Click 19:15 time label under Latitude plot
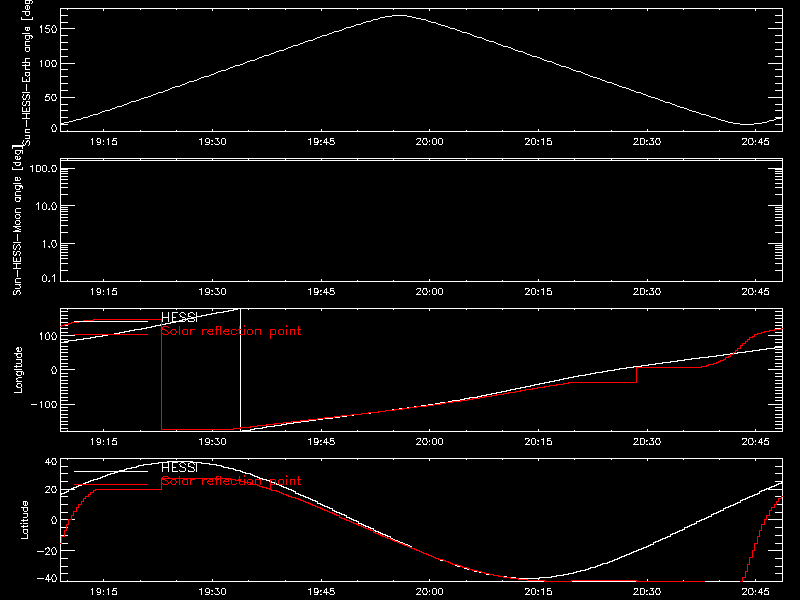Screen dimensions: 800x600 [104, 592]
